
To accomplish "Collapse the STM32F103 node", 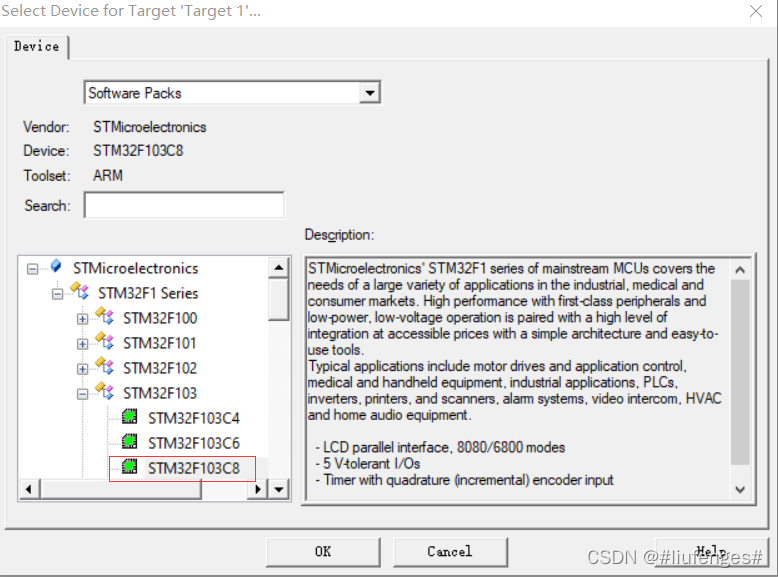I will point(82,394).
